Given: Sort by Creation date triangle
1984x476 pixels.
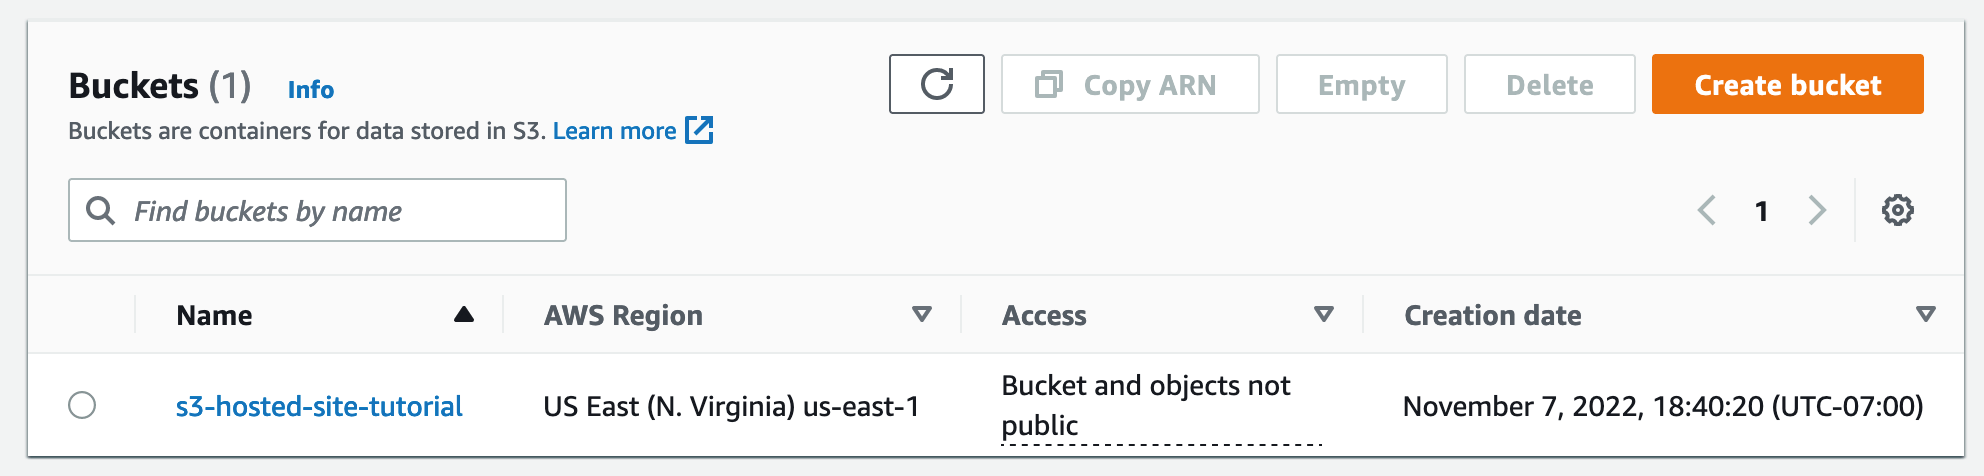Looking at the screenshot, I should click(x=1925, y=315).
